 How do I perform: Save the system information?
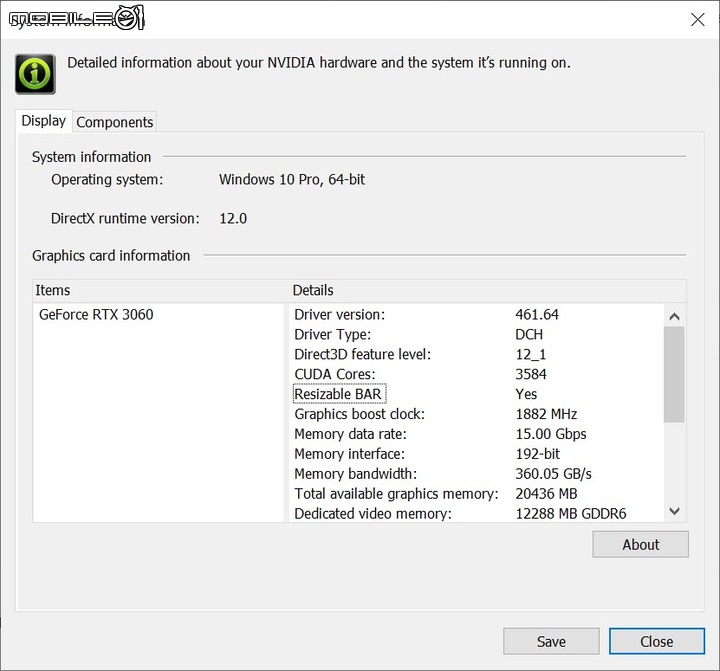(x=551, y=641)
